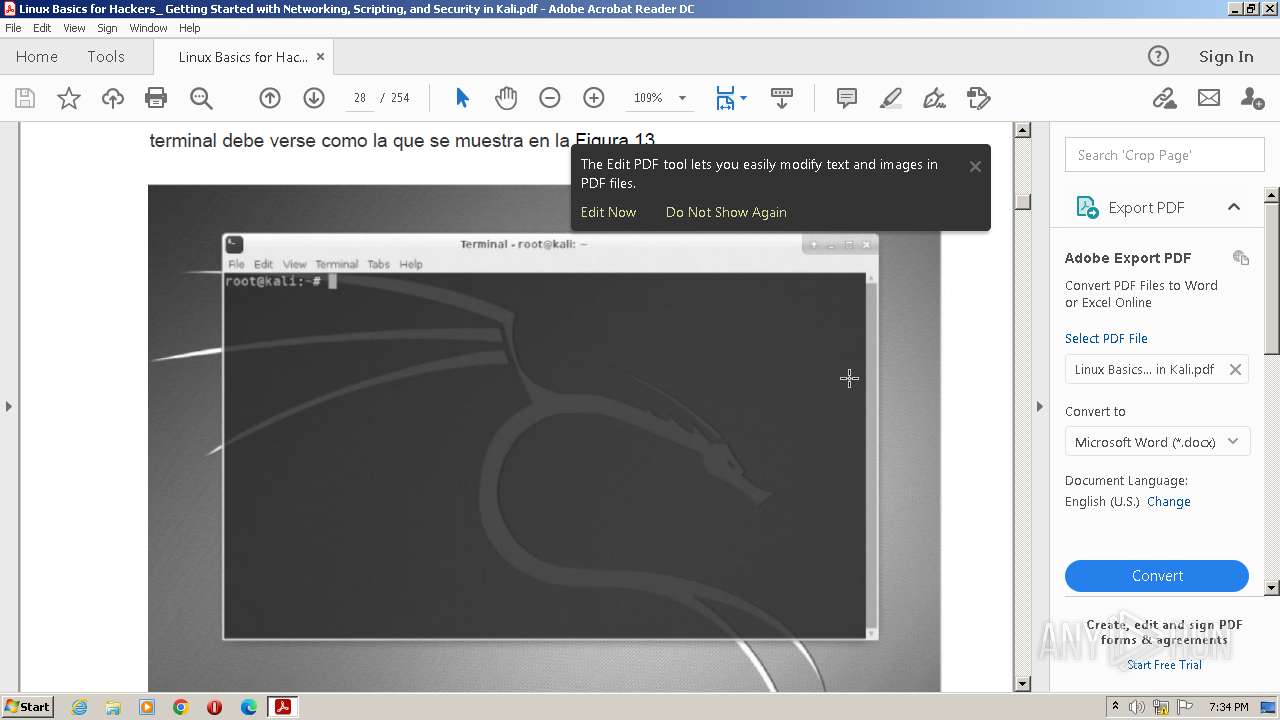Select the Linux Basics document tab
Viewport: 1280px width, 720px height.
tap(243, 57)
